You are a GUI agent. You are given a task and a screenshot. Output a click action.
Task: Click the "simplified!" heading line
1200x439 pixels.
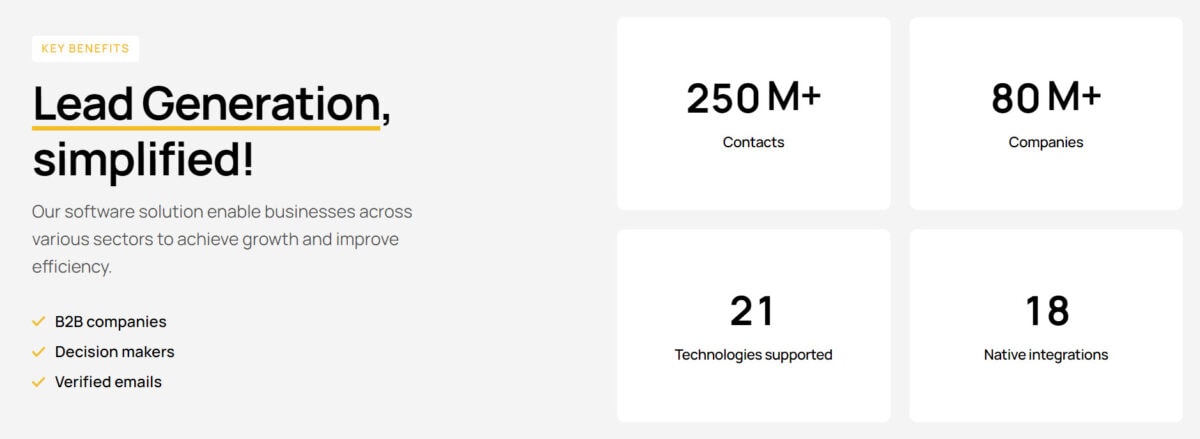(142, 160)
